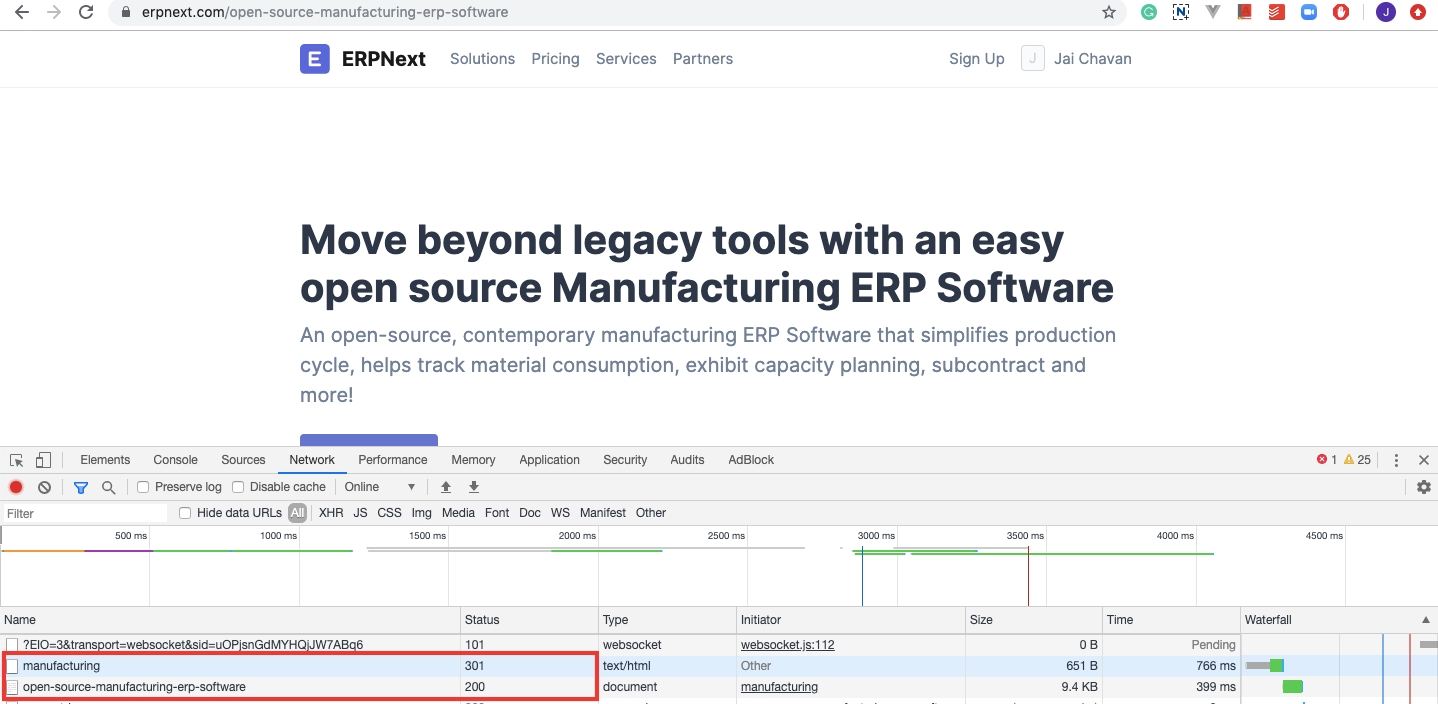Click the Import HAR file upload arrow
The image size is (1438, 704).
tap(446, 487)
